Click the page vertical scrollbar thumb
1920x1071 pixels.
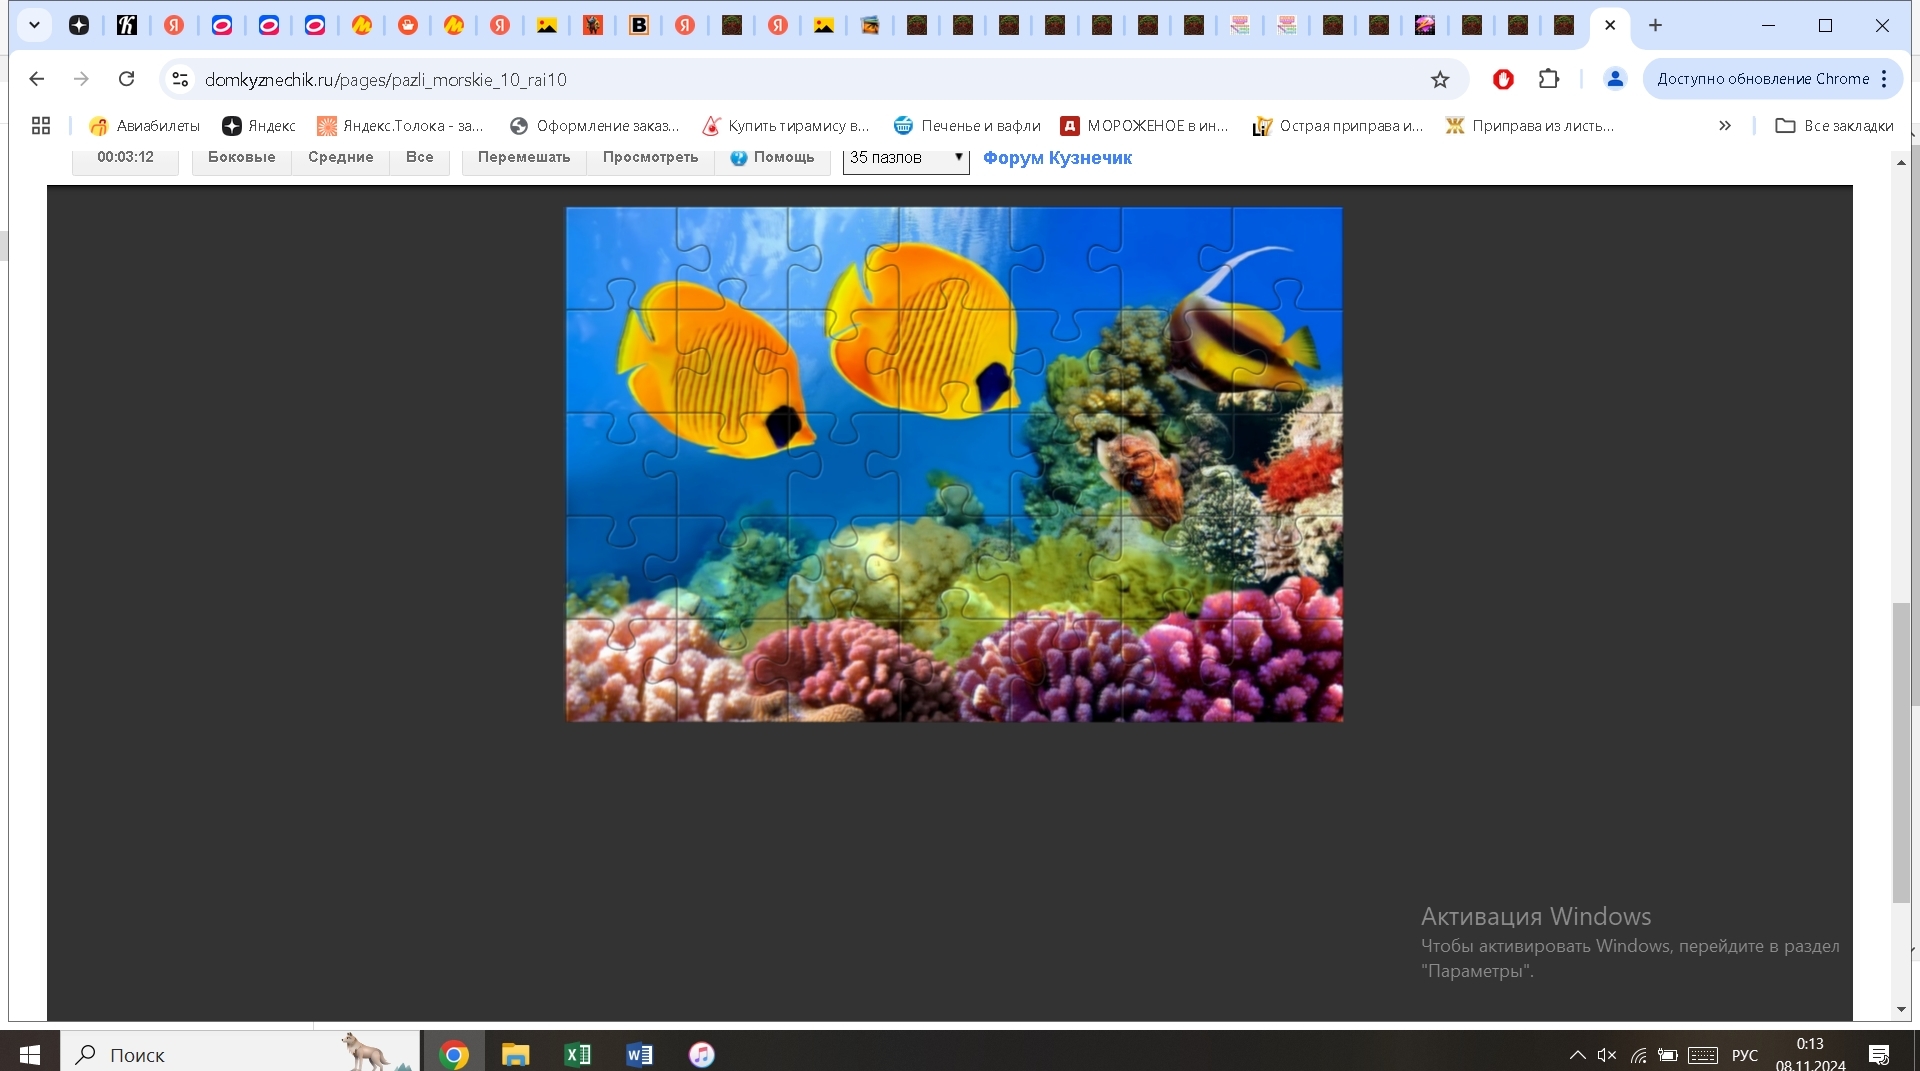coord(1901,753)
